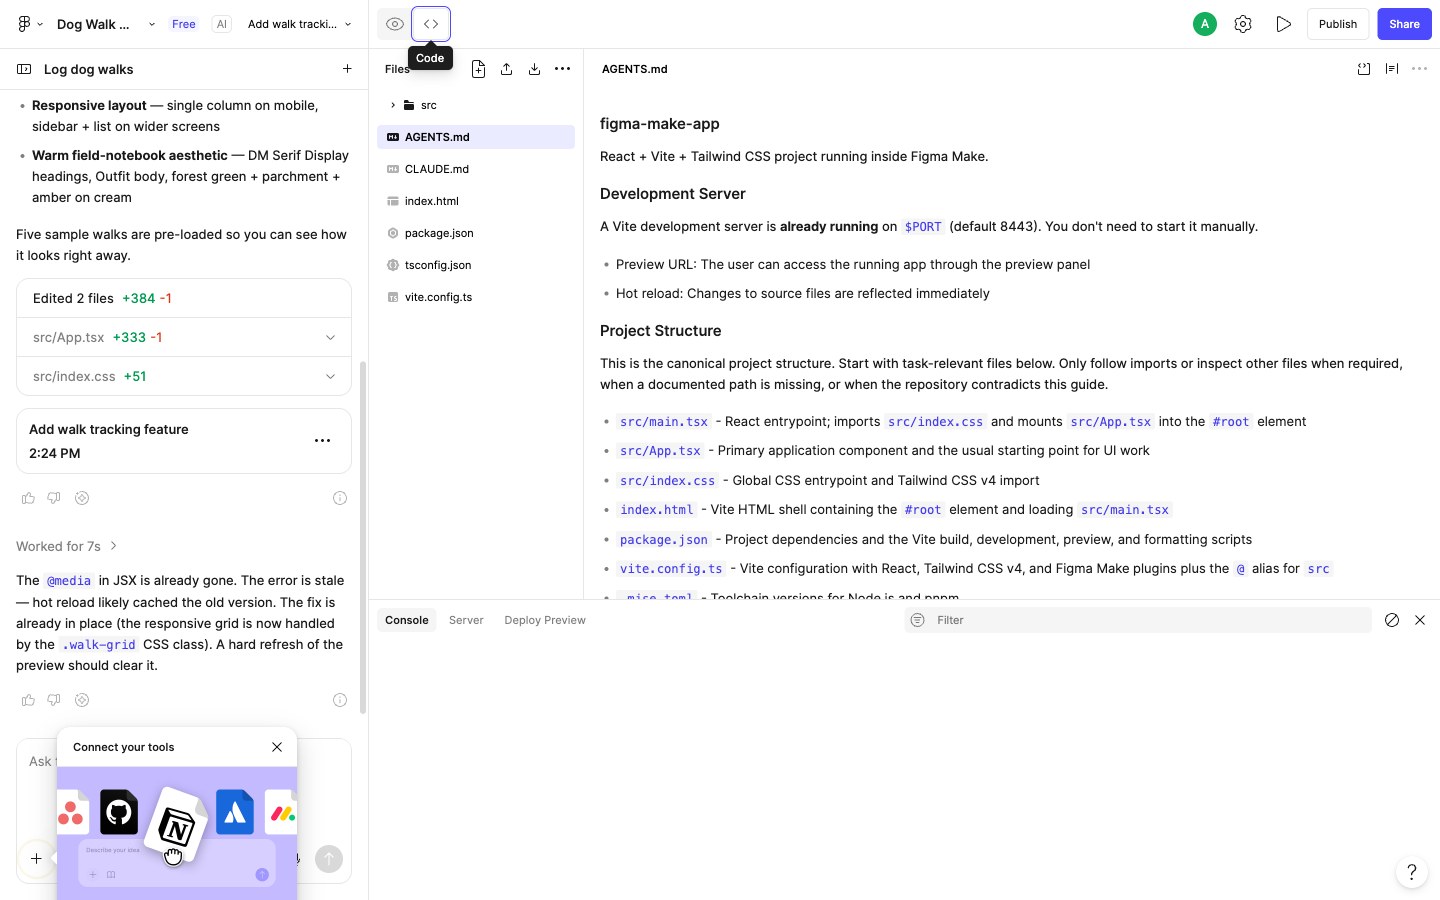Click the Publish button

(x=1337, y=24)
